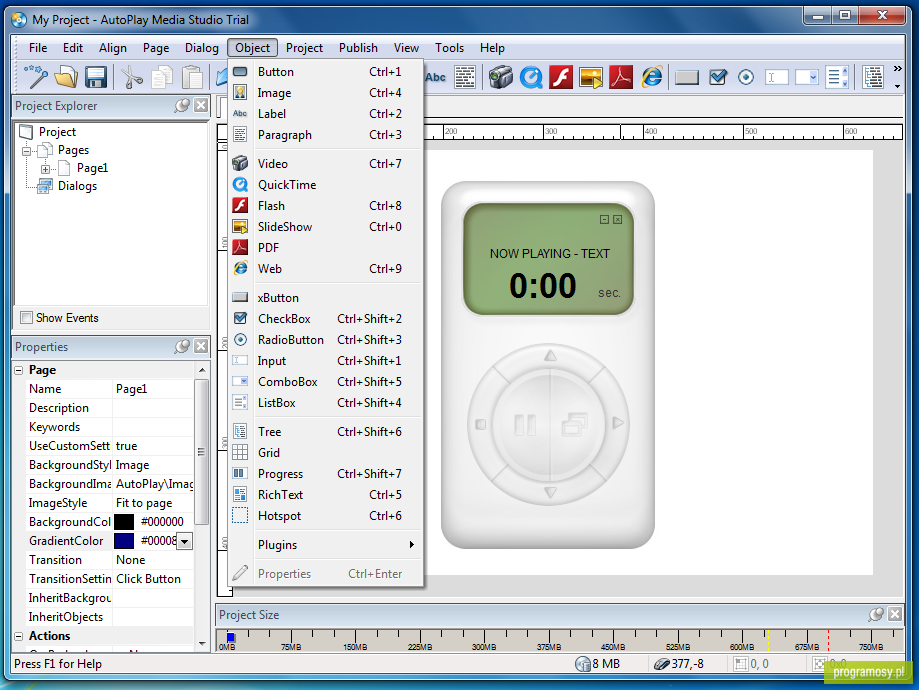This screenshot has height=690, width=919.
Task: Click the Paragraph object toolbar icon
Action: click(x=465, y=77)
